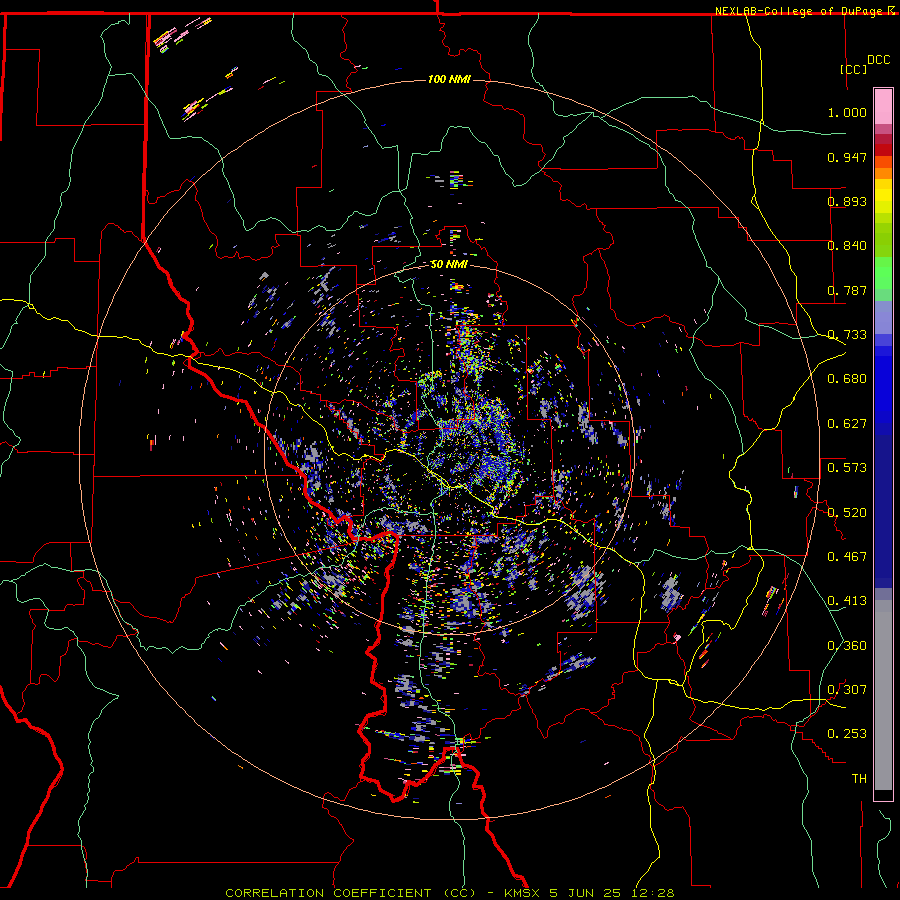Pick the pink segment of the color bar
This screenshot has width=900, height=900.
(883, 106)
